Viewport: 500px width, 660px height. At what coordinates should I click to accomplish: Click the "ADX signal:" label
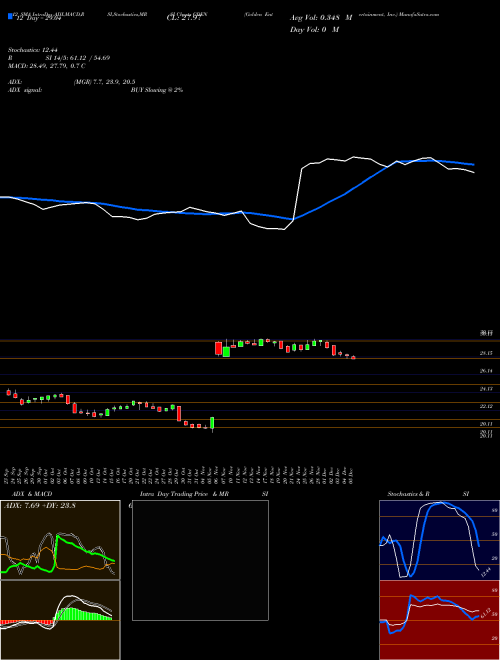(25, 90)
